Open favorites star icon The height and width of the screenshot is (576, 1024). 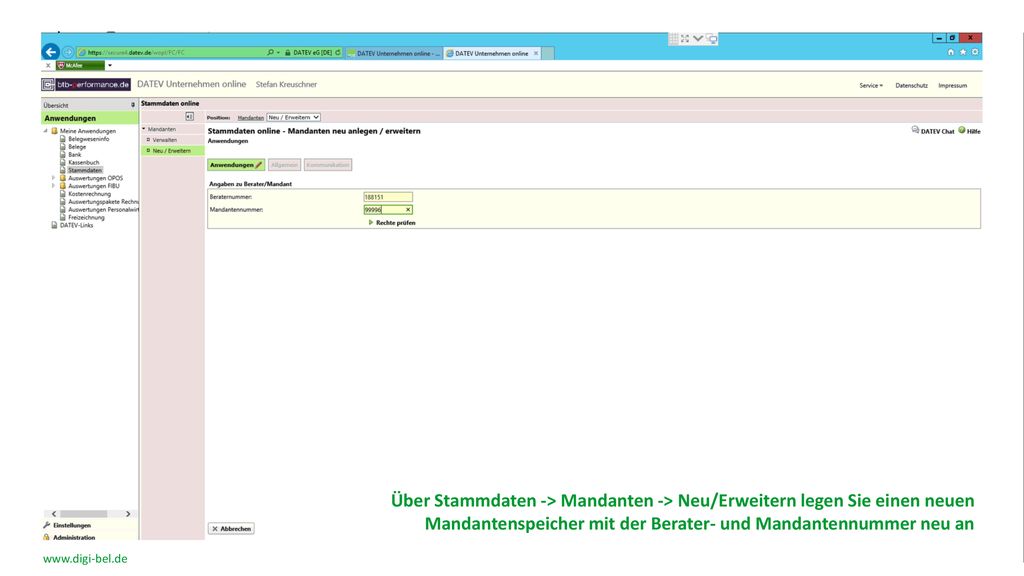[x=963, y=52]
